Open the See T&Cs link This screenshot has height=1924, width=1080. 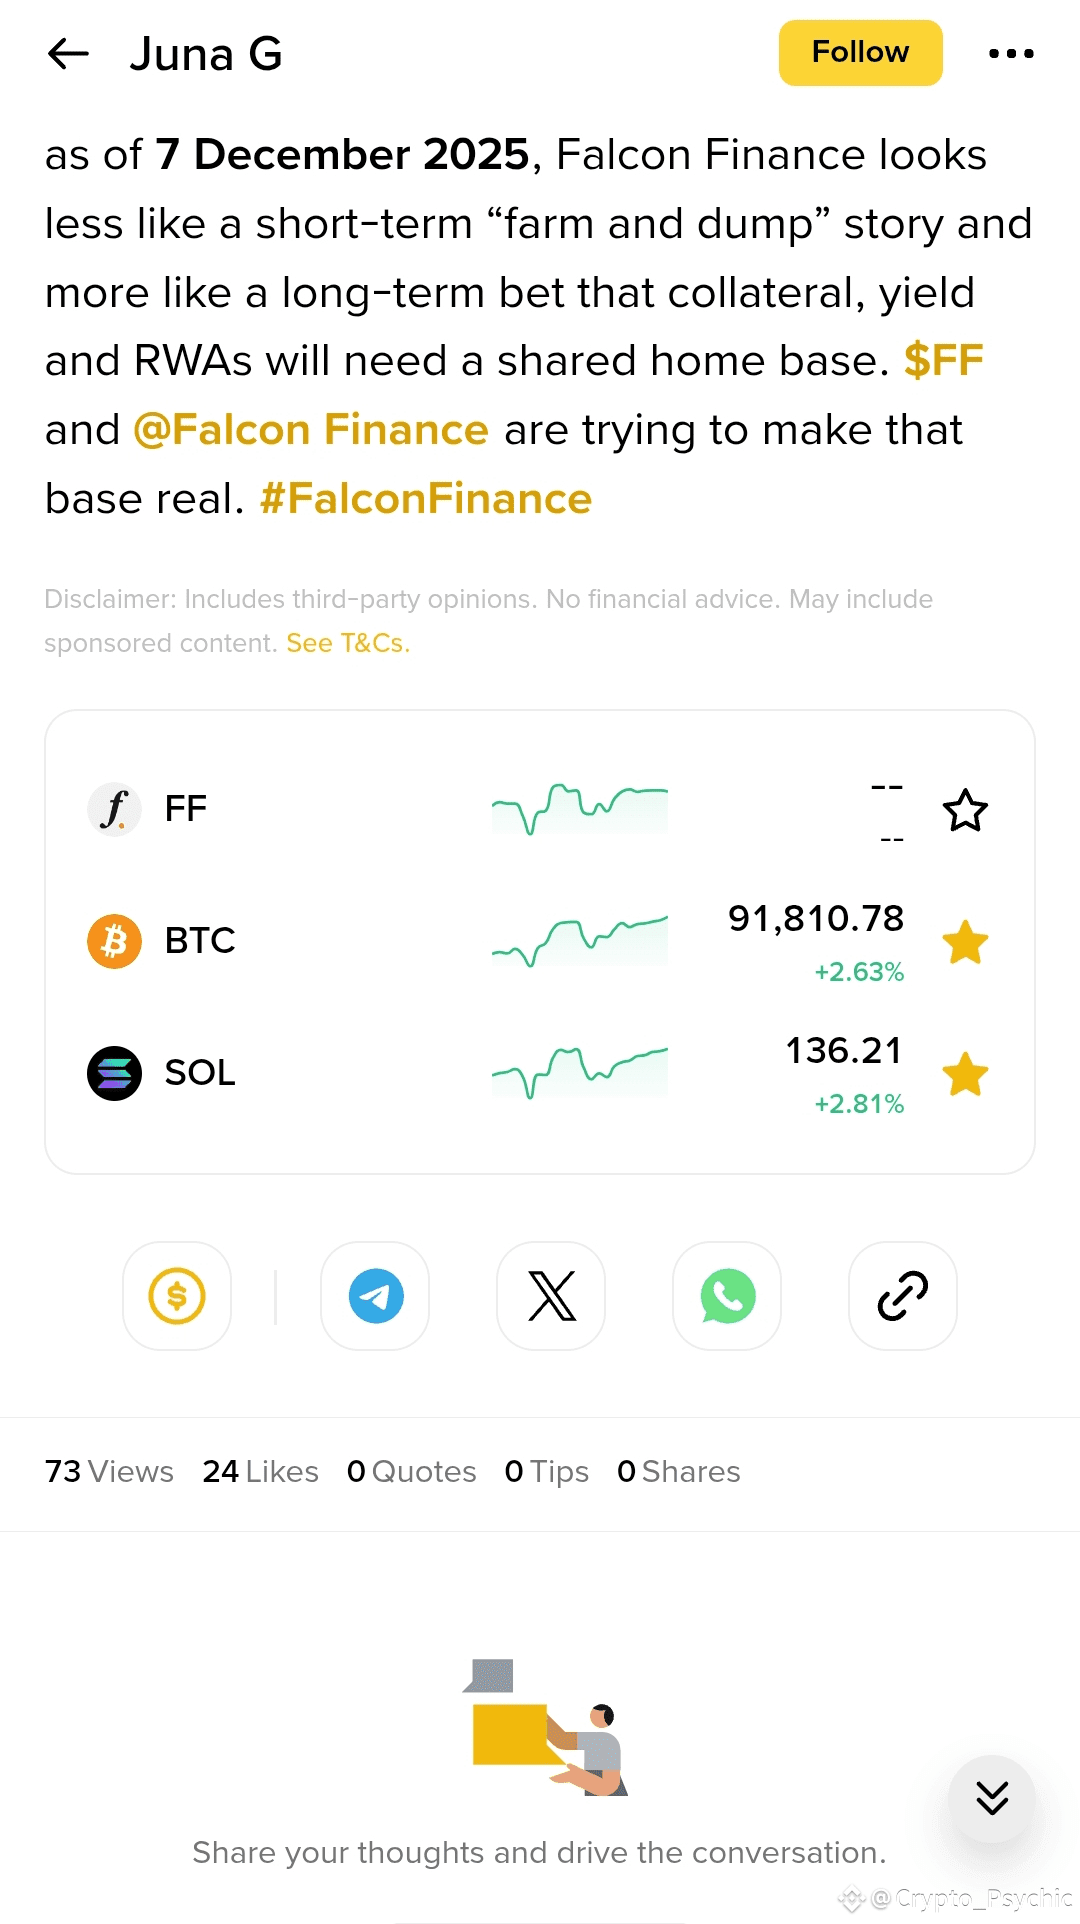pos(348,643)
